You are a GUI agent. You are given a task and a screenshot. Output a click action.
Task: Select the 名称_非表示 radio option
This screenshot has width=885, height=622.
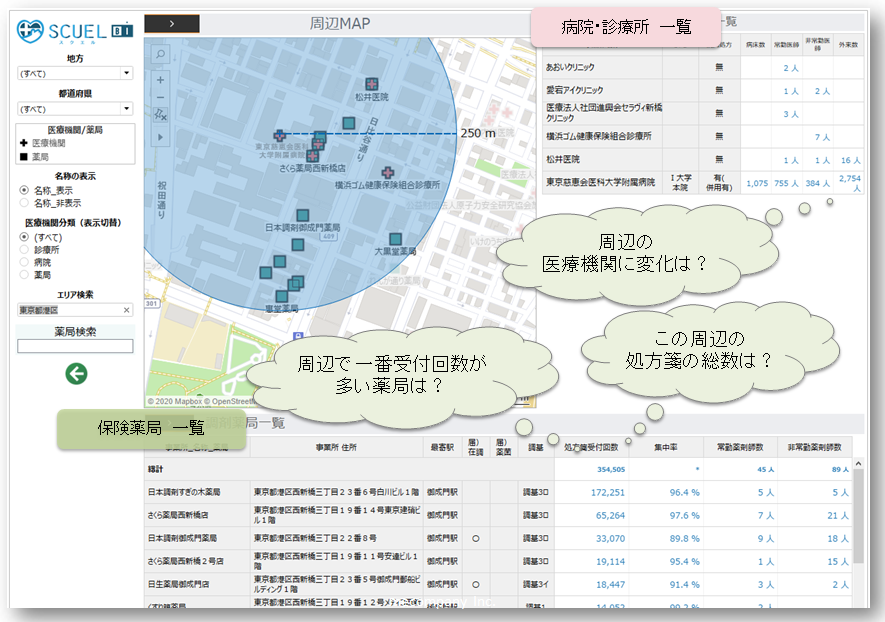coord(24,203)
